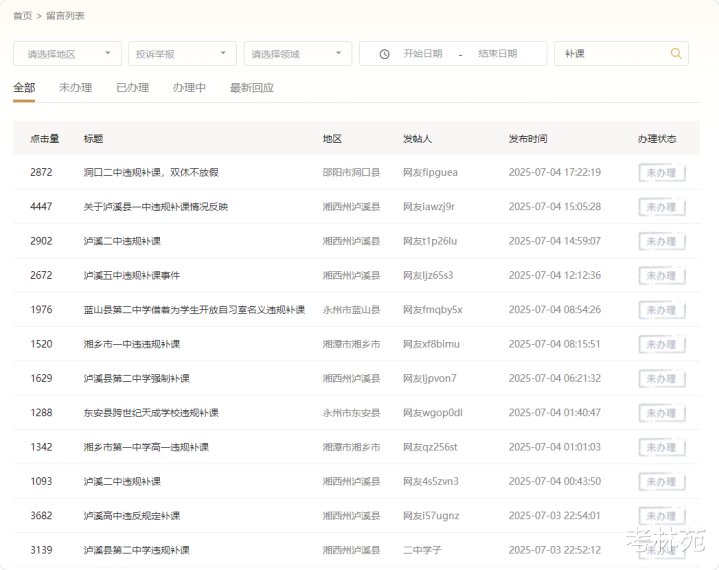Click 未办理 status for 网友ljpvon7 row
Image resolution: width=719 pixels, height=570 pixels.
pos(662,379)
